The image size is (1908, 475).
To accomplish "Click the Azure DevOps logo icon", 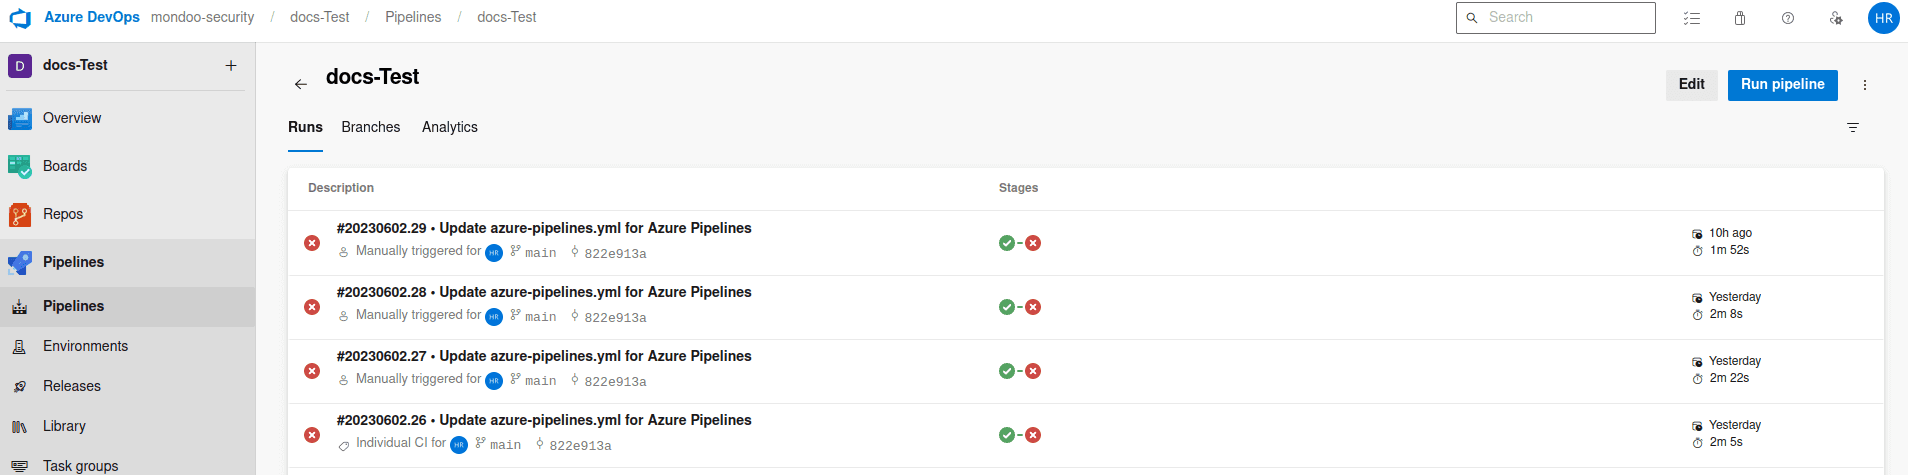I will point(20,18).
